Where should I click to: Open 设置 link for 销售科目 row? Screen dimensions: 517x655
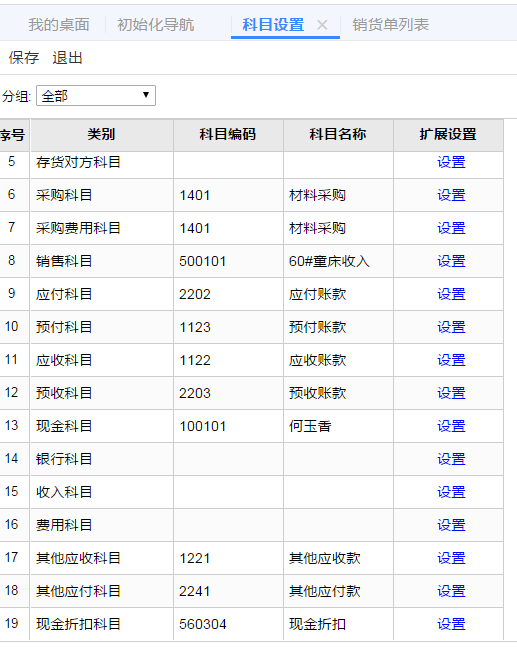pyautogui.click(x=451, y=261)
